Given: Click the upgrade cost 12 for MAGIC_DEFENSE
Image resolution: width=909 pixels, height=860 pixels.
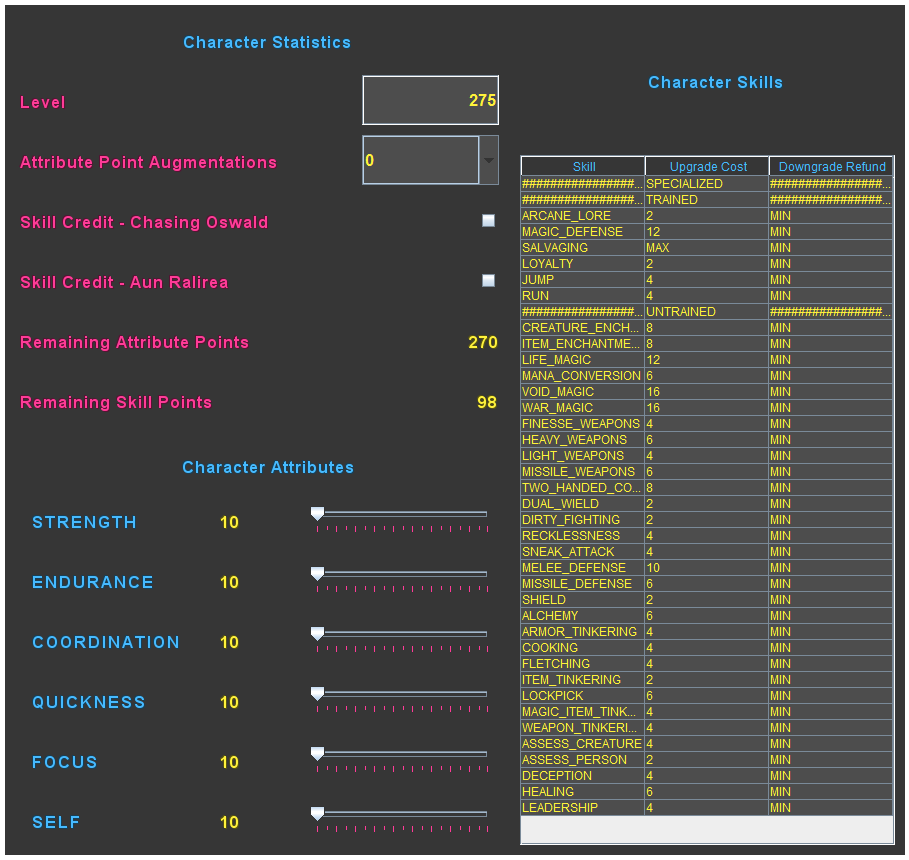Looking at the screenshot, I should (707, 232).
